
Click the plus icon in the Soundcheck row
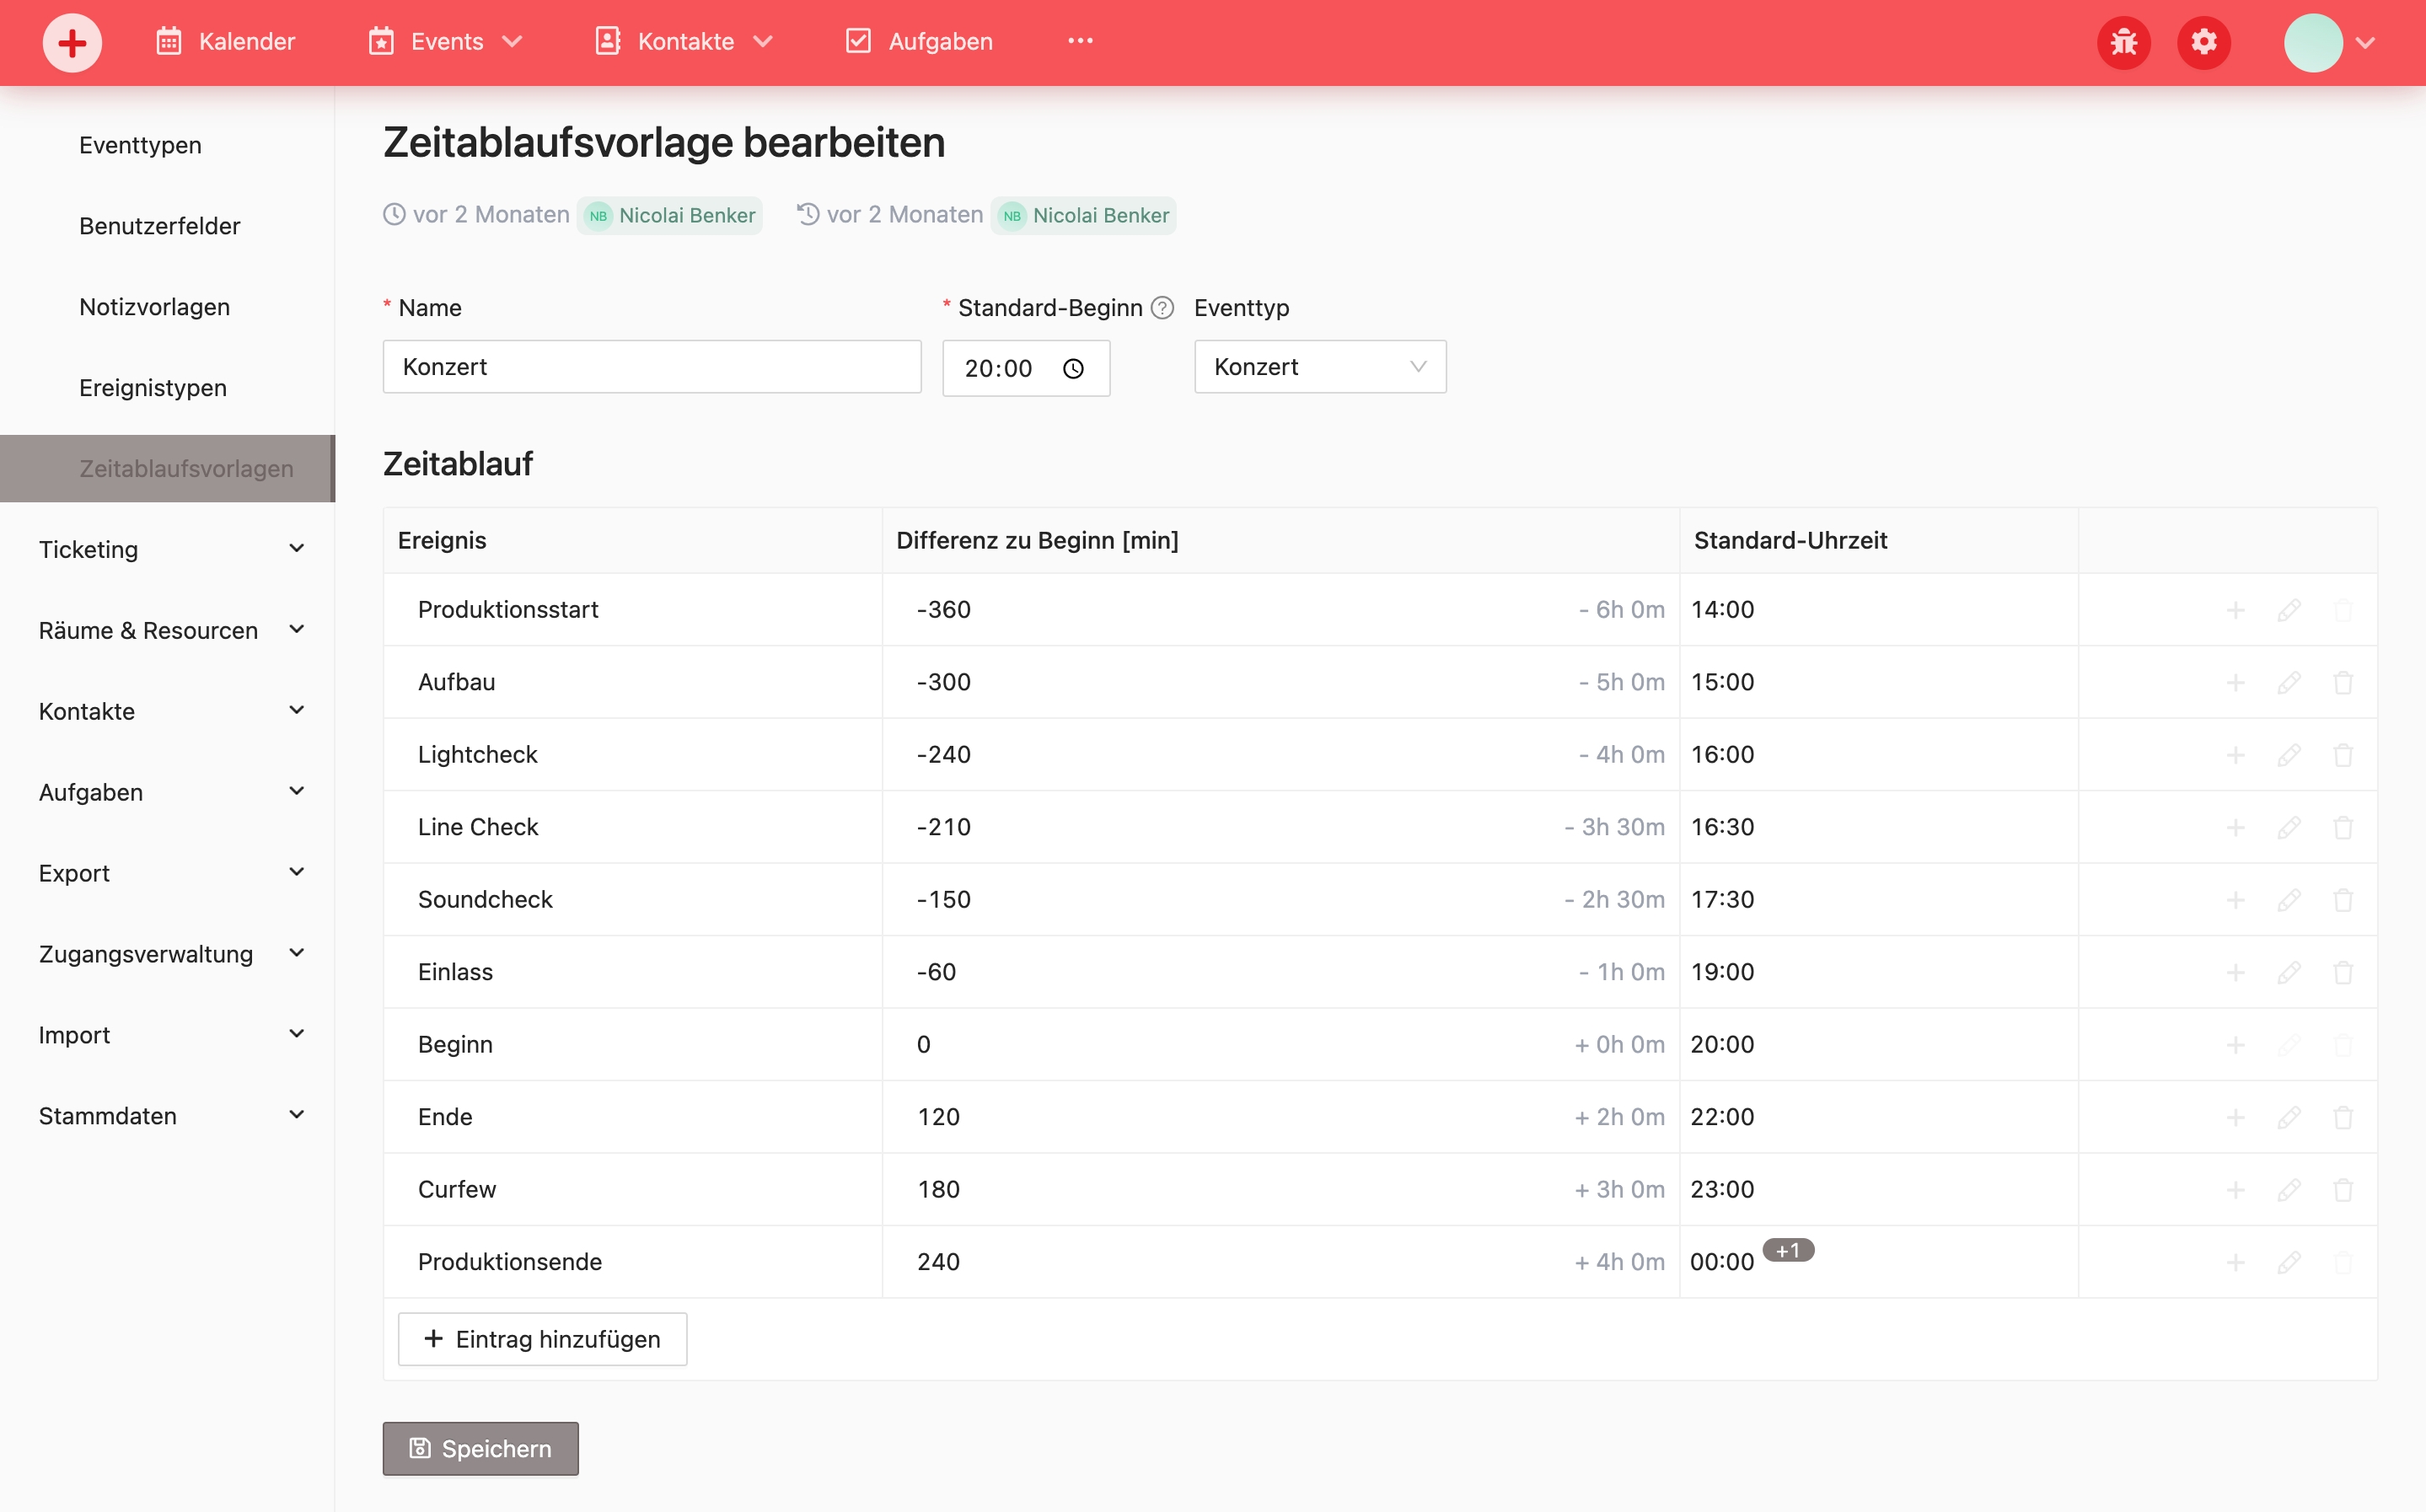pyautogui.click(x=2235, y=900)
